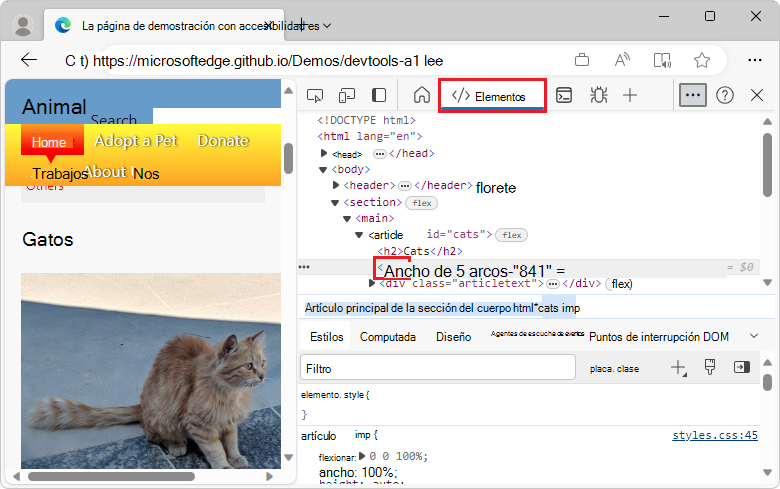780x489 pixels.
Task: Open the styles.css:45 source link
Action: pos(715,435)
